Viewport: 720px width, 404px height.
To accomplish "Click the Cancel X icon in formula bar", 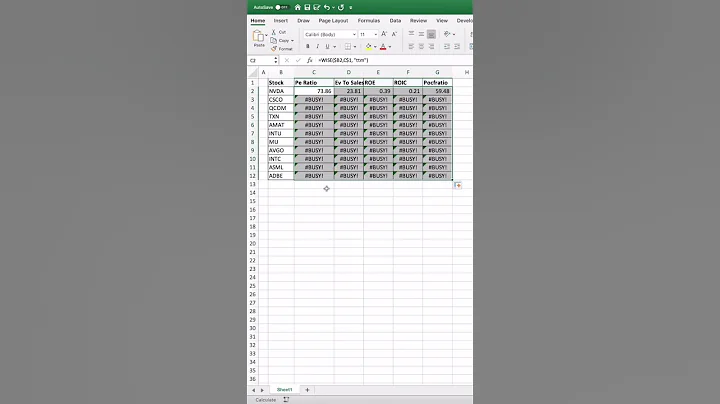I will tap(287, 60).
